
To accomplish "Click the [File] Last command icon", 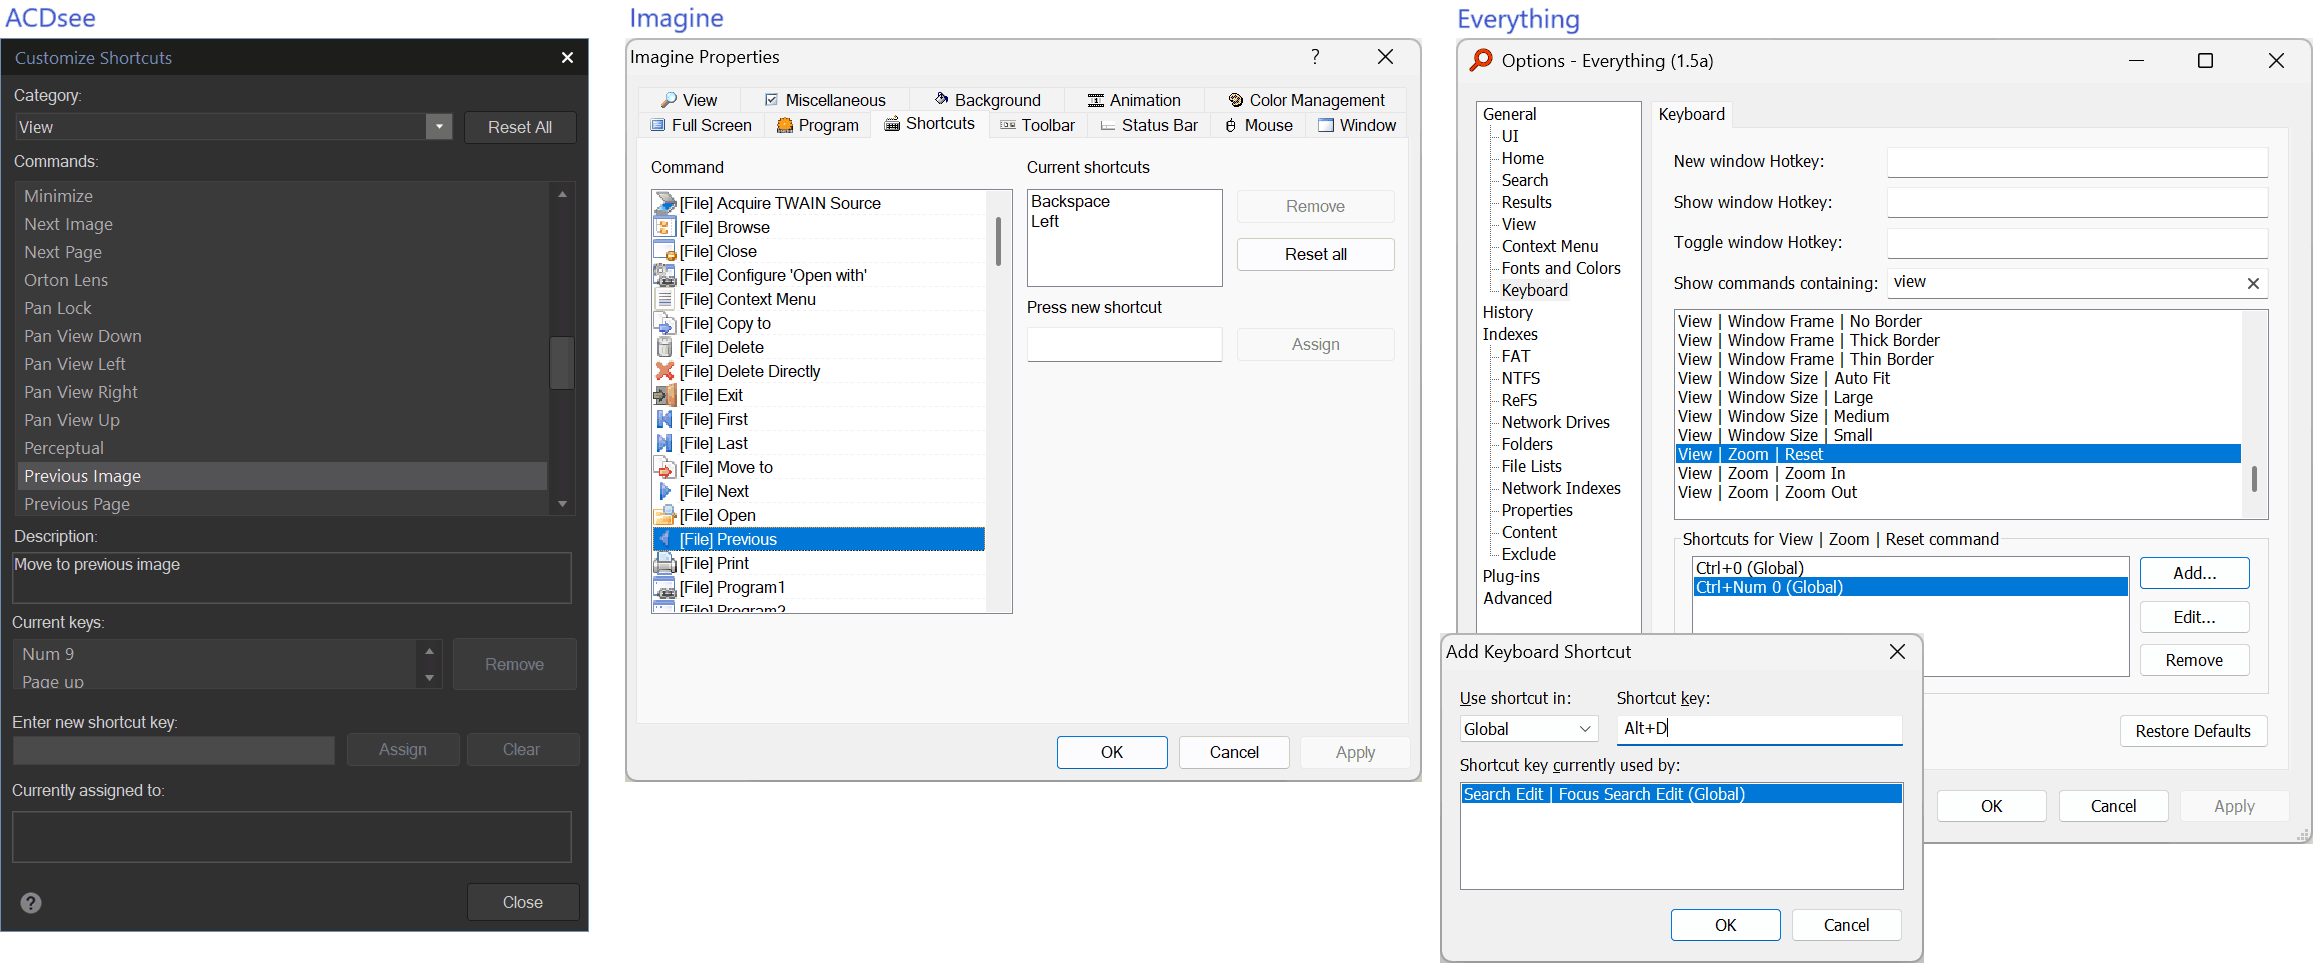I will [665, 443].
